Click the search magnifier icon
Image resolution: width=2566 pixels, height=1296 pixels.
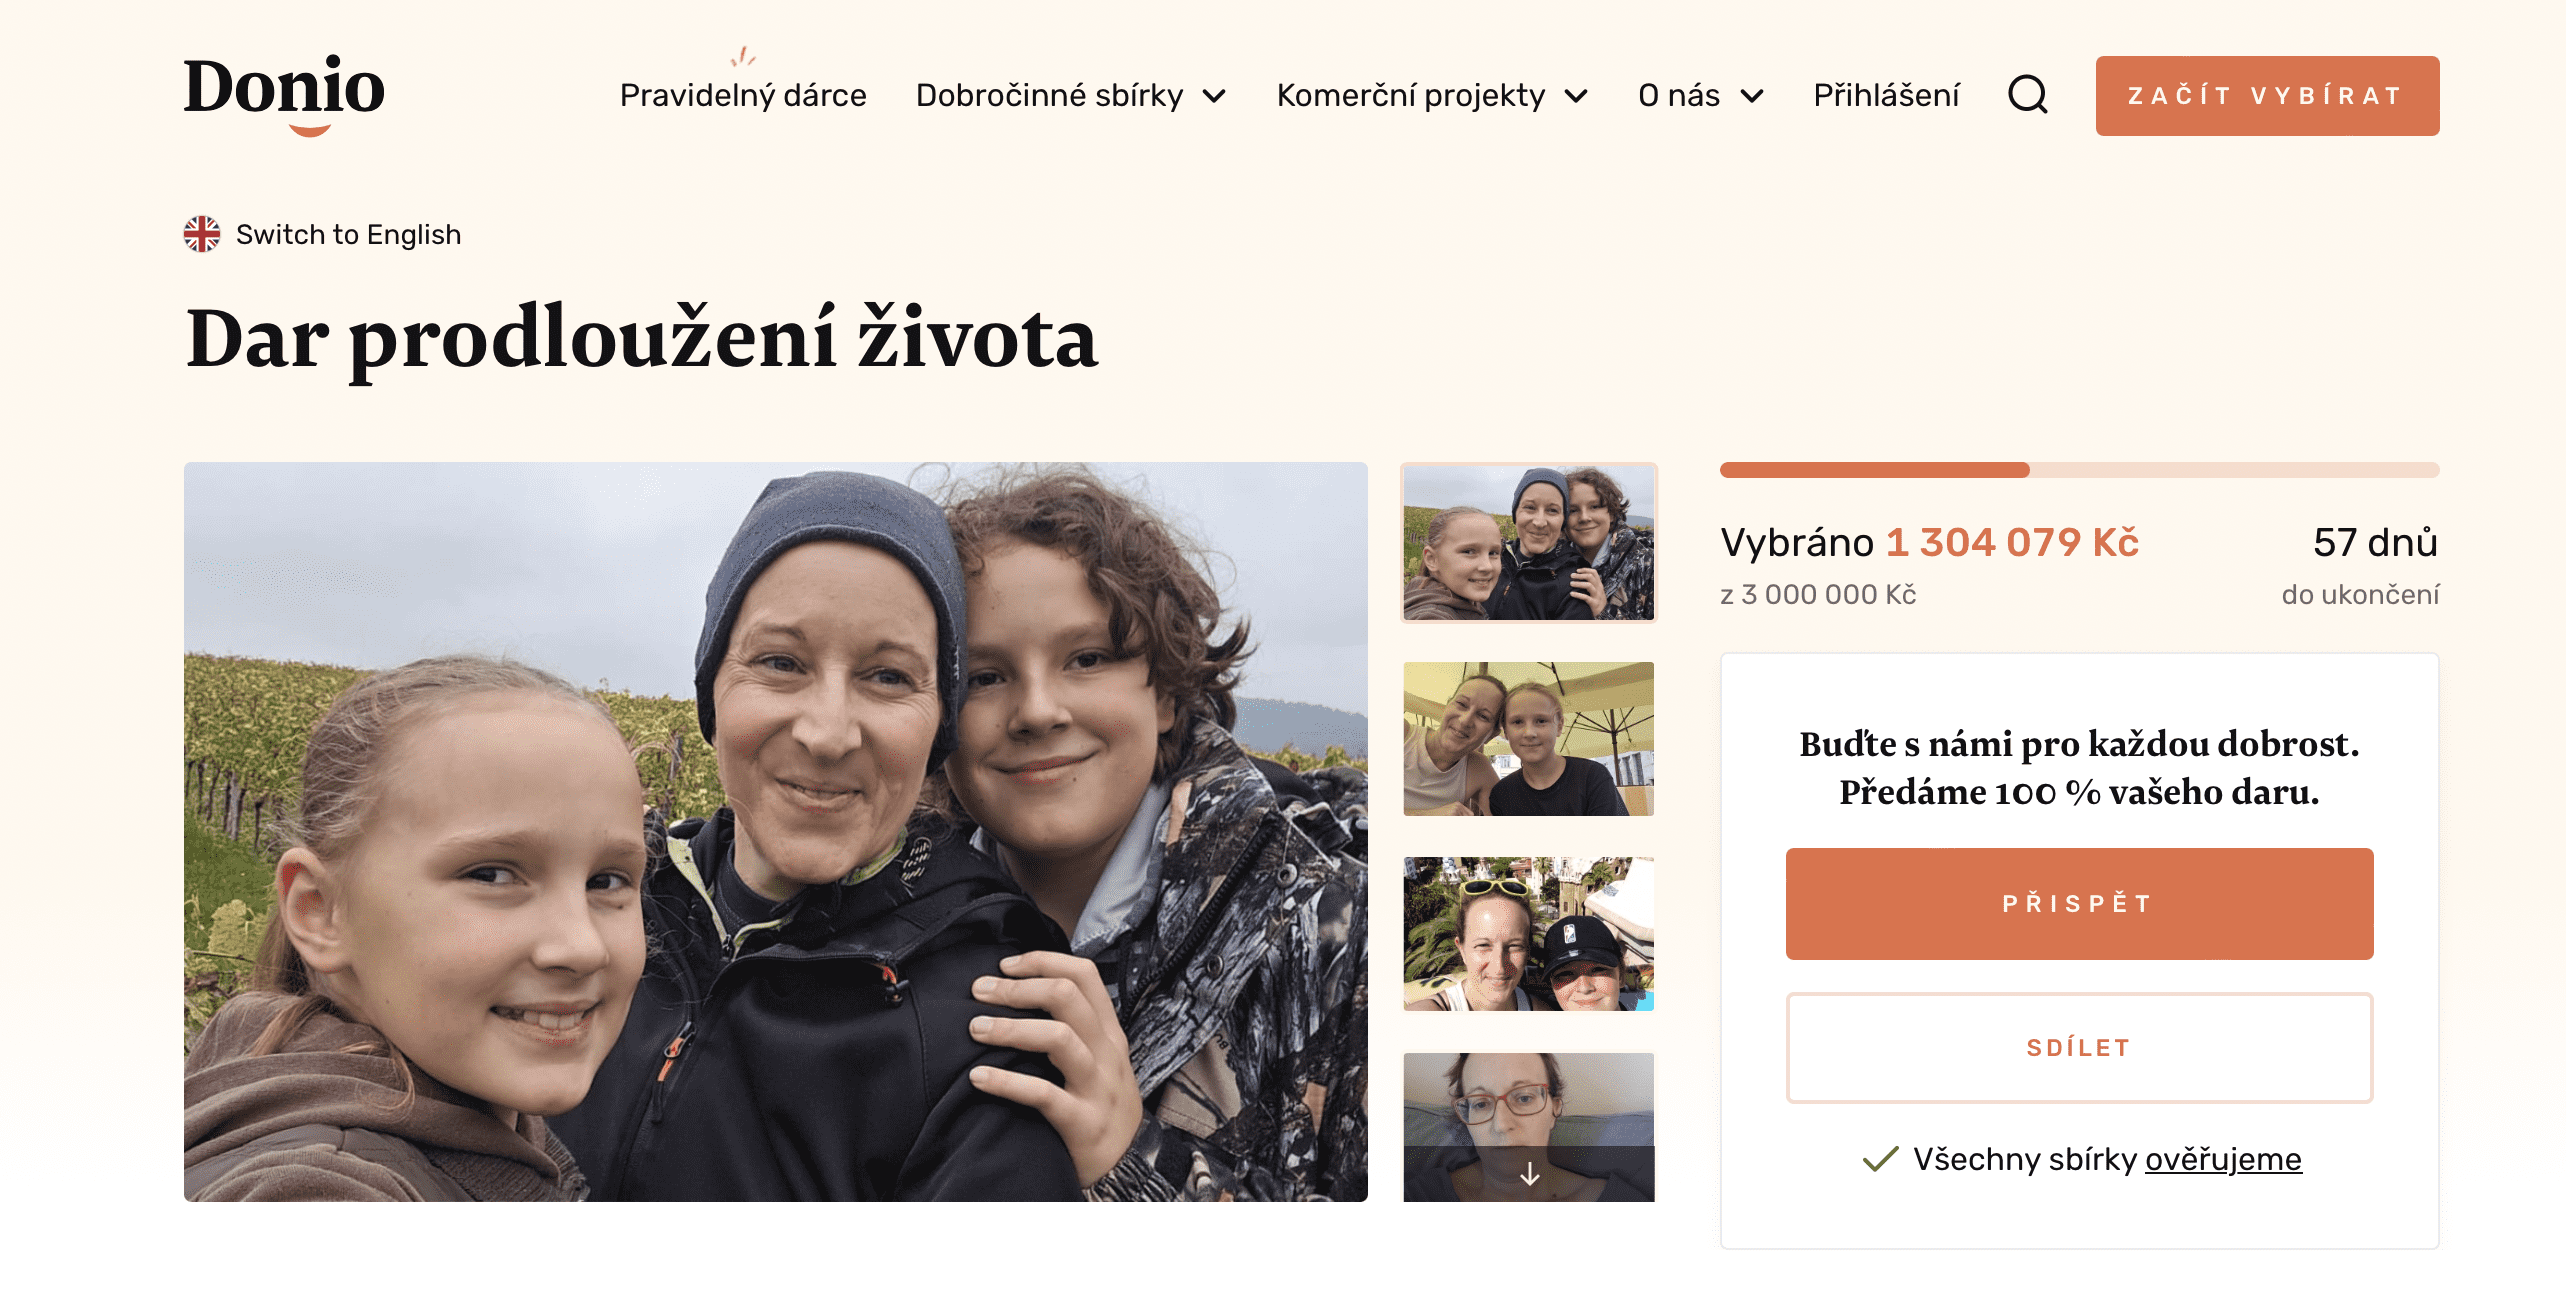click(2028, 95)
